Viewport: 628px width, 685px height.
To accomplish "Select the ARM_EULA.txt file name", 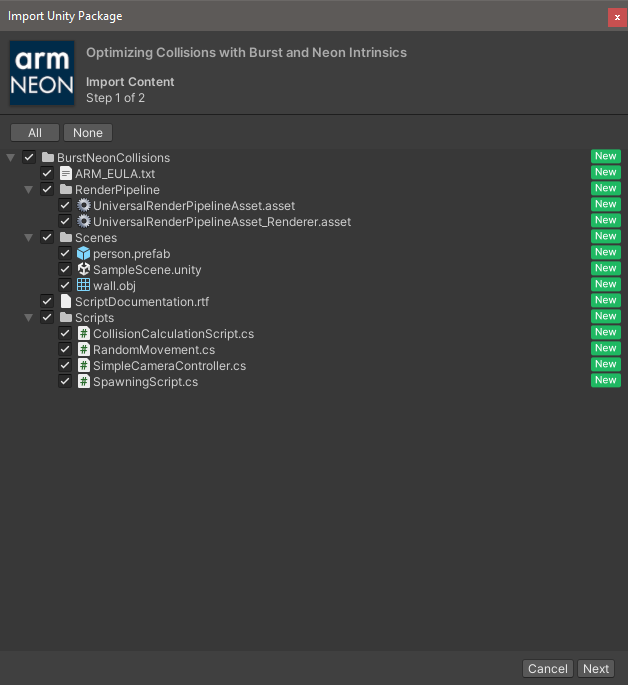I will (x=115, y=174).
